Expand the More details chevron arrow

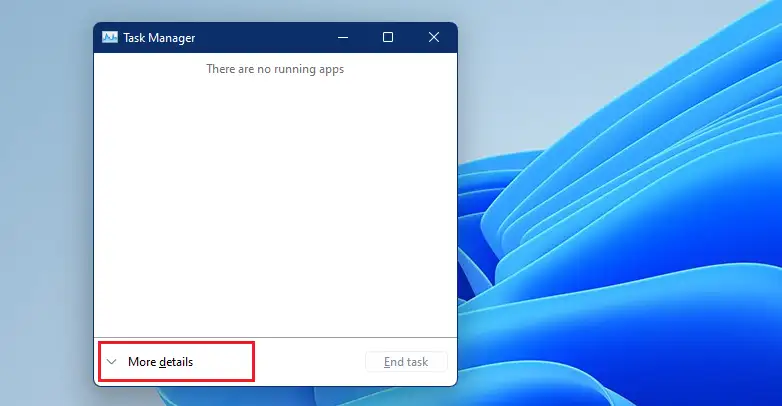coord(112,362)
